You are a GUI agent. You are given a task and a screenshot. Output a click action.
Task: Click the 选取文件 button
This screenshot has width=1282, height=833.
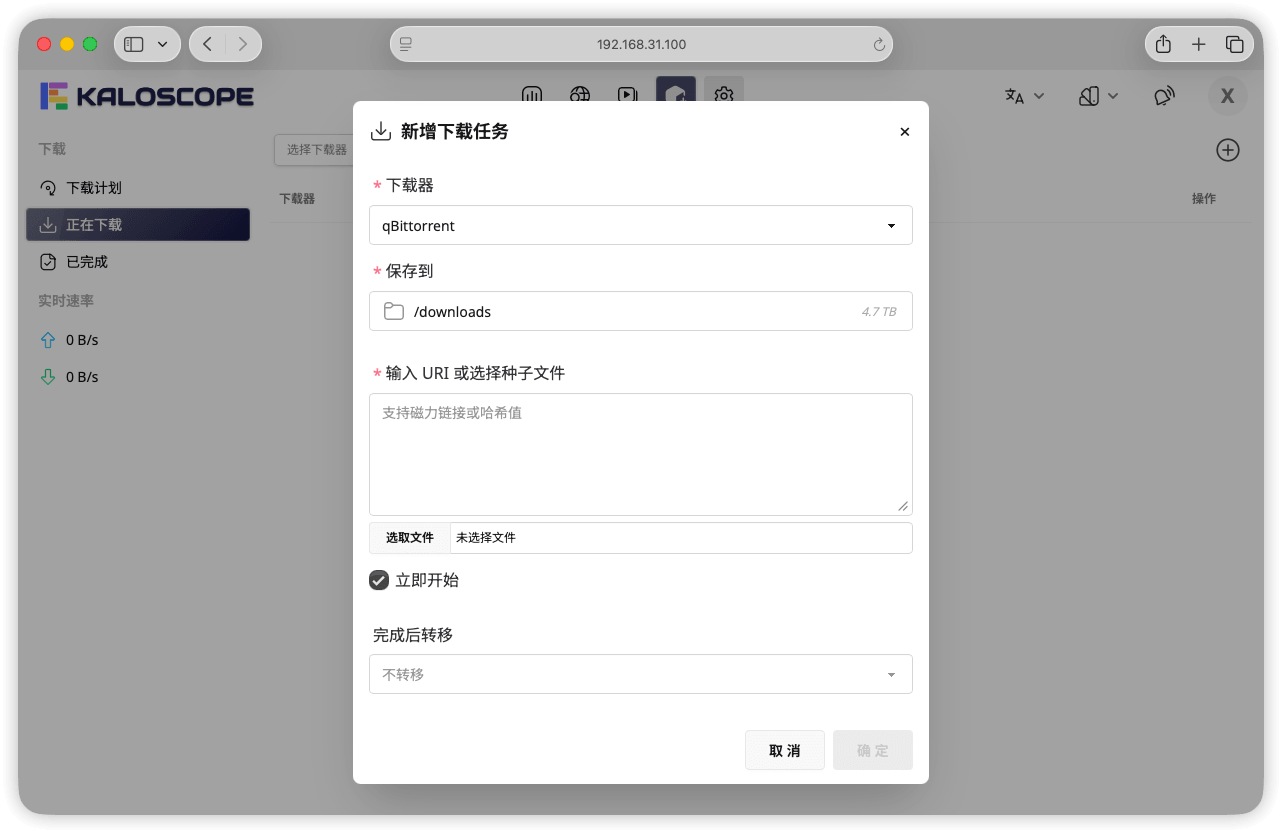410,538
